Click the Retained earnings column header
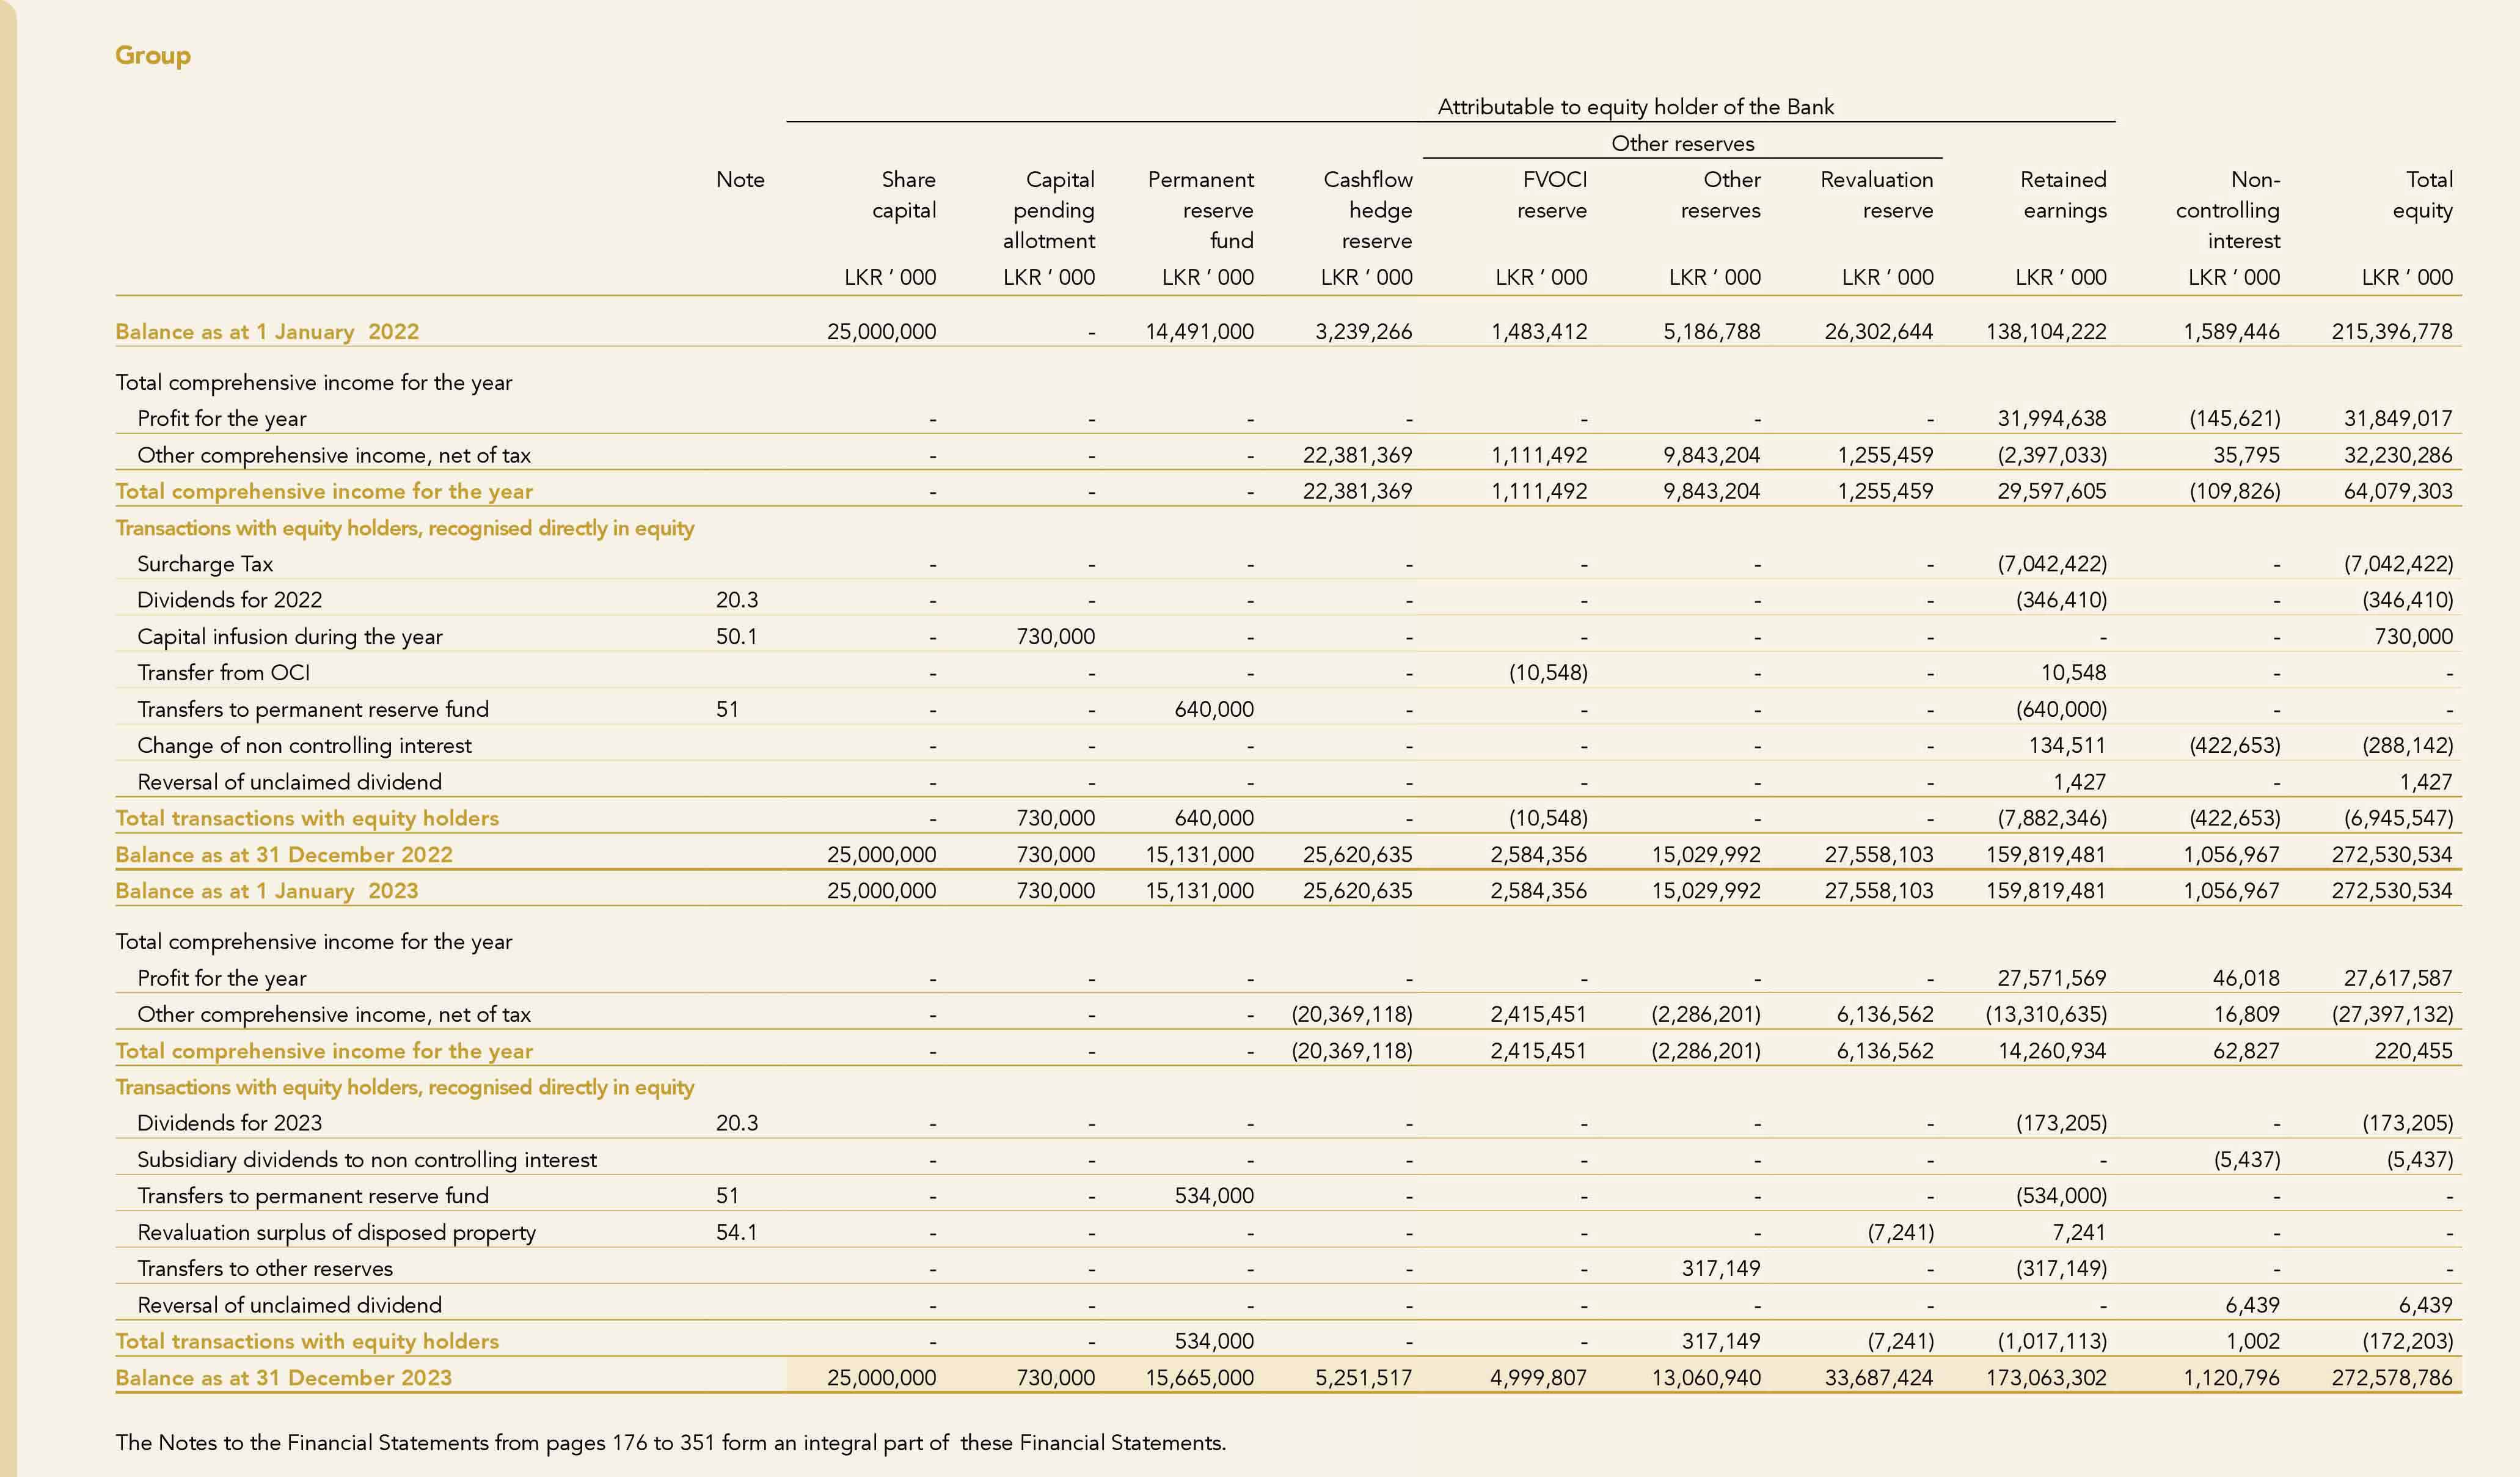Screen dimensions: 2520x1477 [2063, 195]
